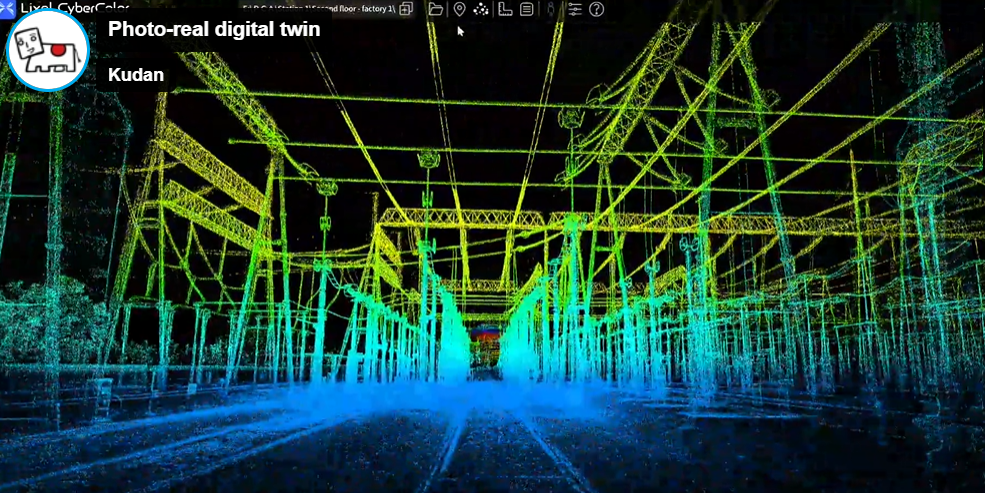Open the 'Photo-real digital twin' video title

pyautogui.click(x=214, y=29)
